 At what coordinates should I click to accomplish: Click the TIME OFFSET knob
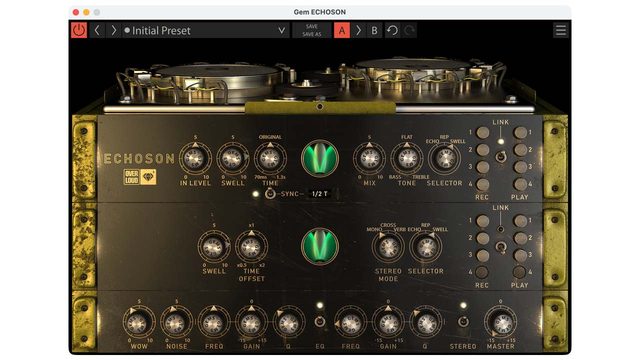251,247
